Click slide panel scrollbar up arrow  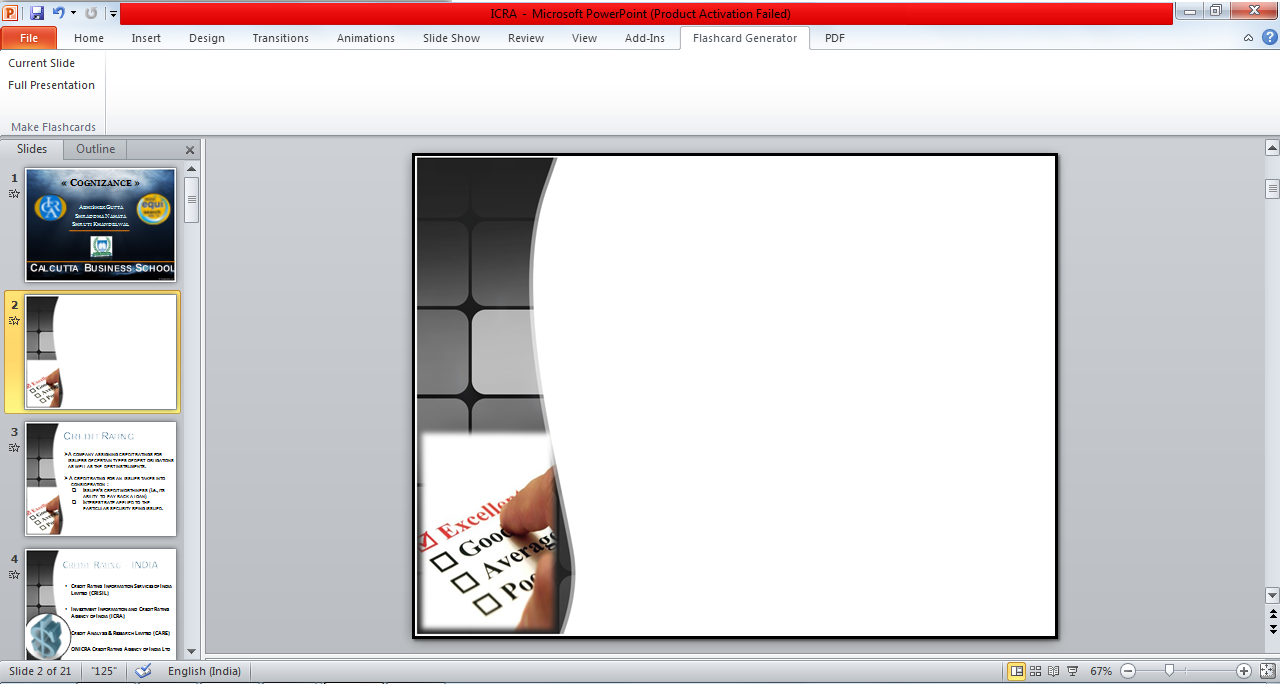pos(191,169)
